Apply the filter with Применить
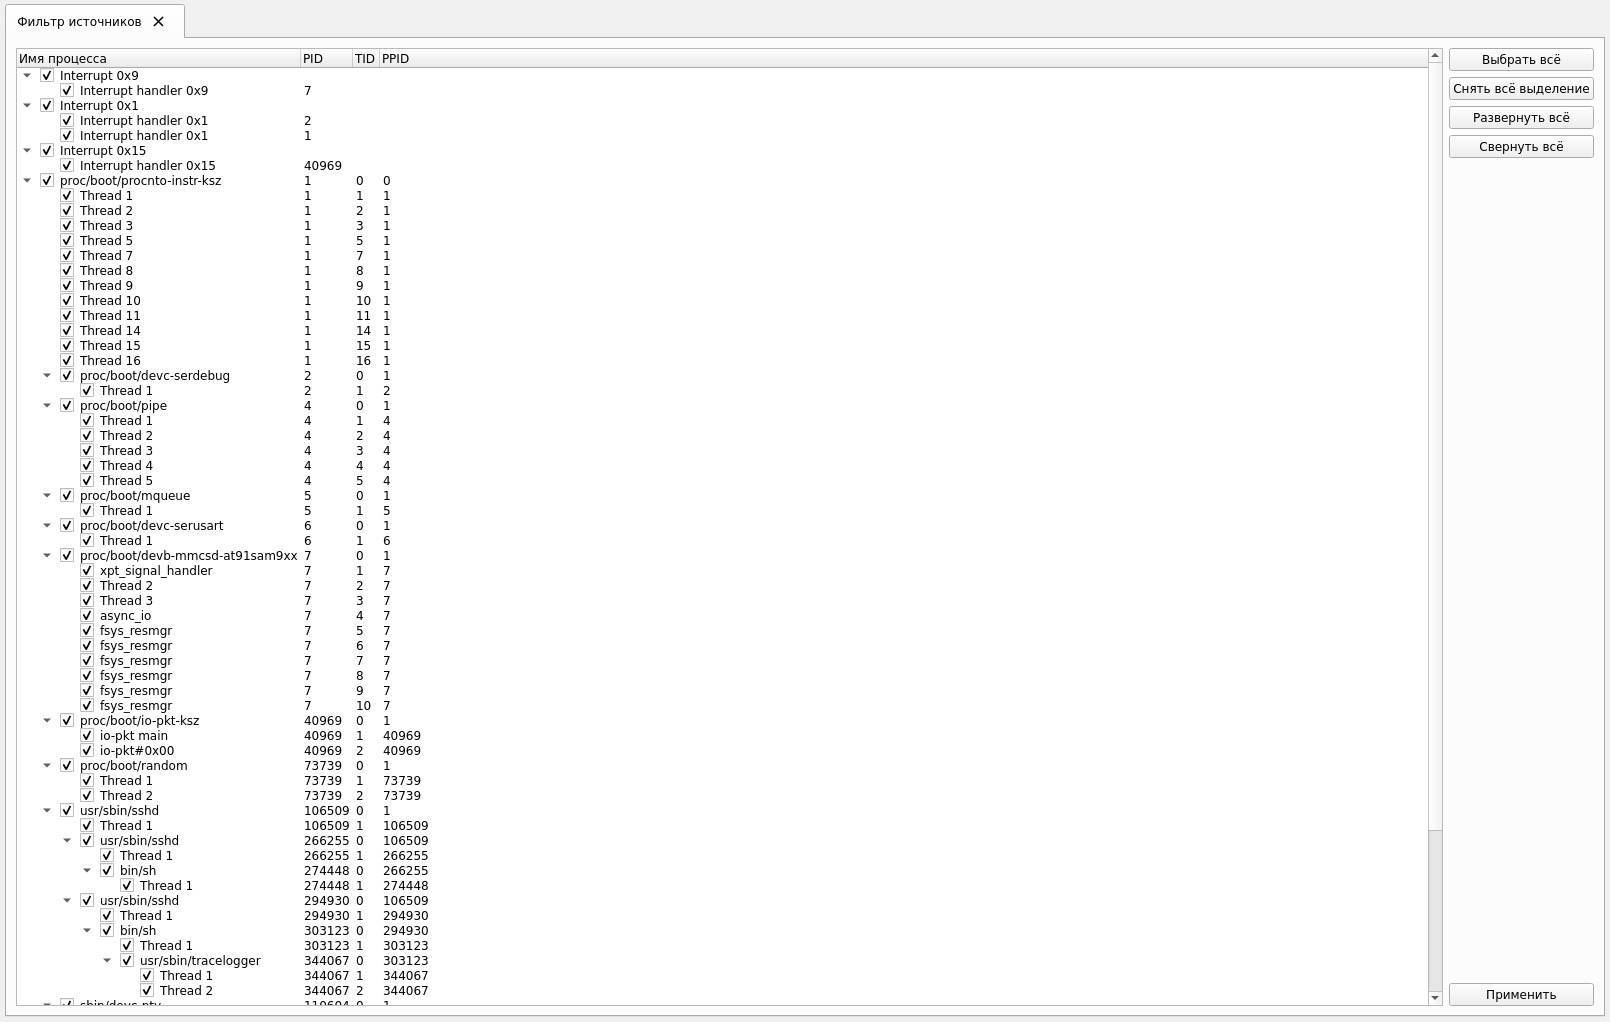This screenshot has height=1022, width=1610. pos(1520,995)
